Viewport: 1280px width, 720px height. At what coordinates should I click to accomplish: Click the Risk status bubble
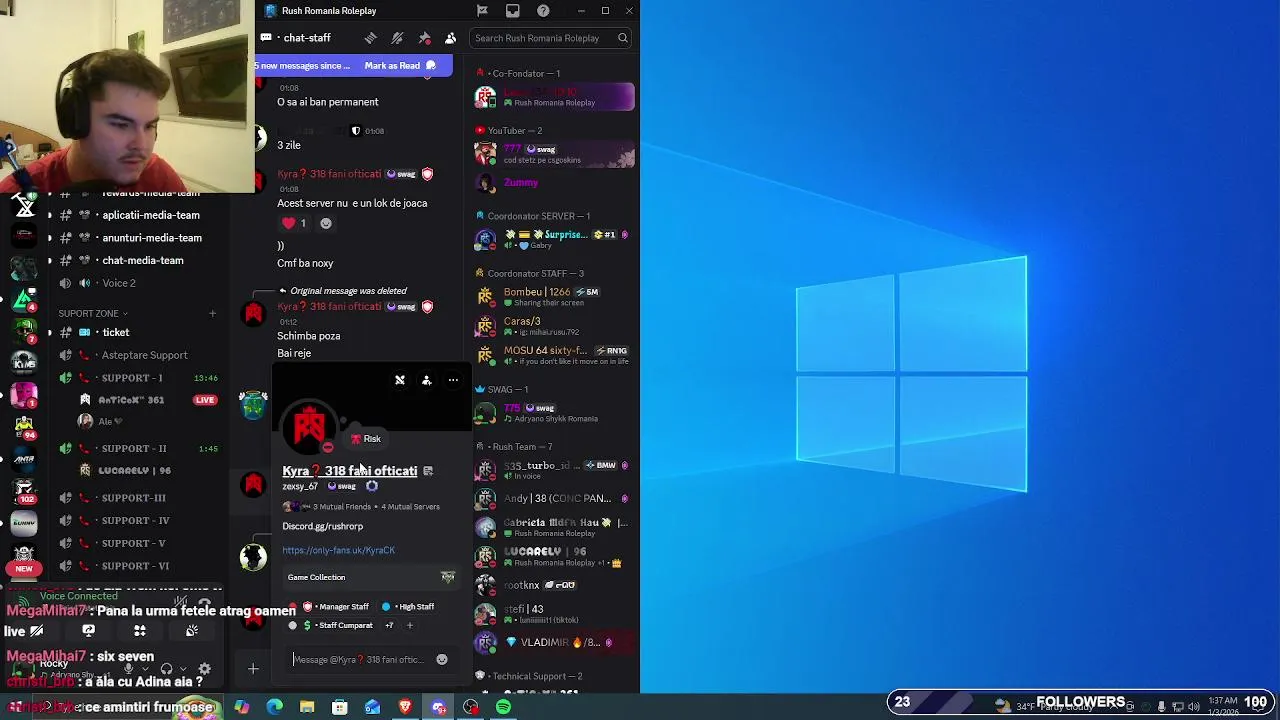(366, 439)
